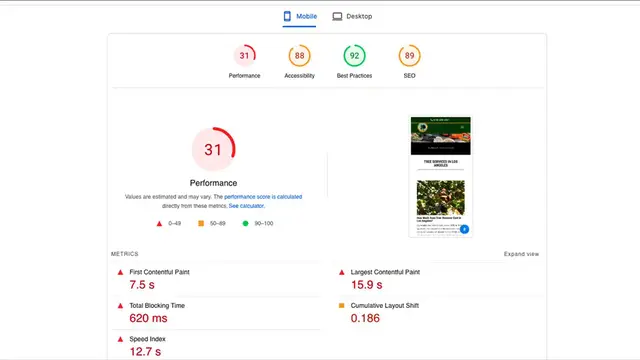Viewport: 640px width, 360px height.
Task: Click the 0.186 value
Action: [x=365, y=318]
